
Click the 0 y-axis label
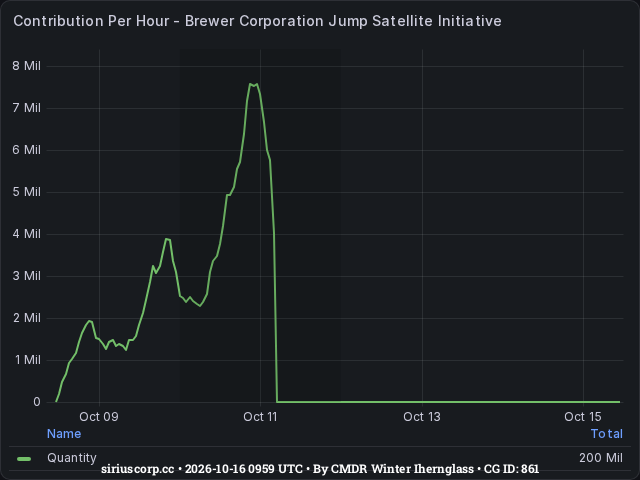[37, 402]
